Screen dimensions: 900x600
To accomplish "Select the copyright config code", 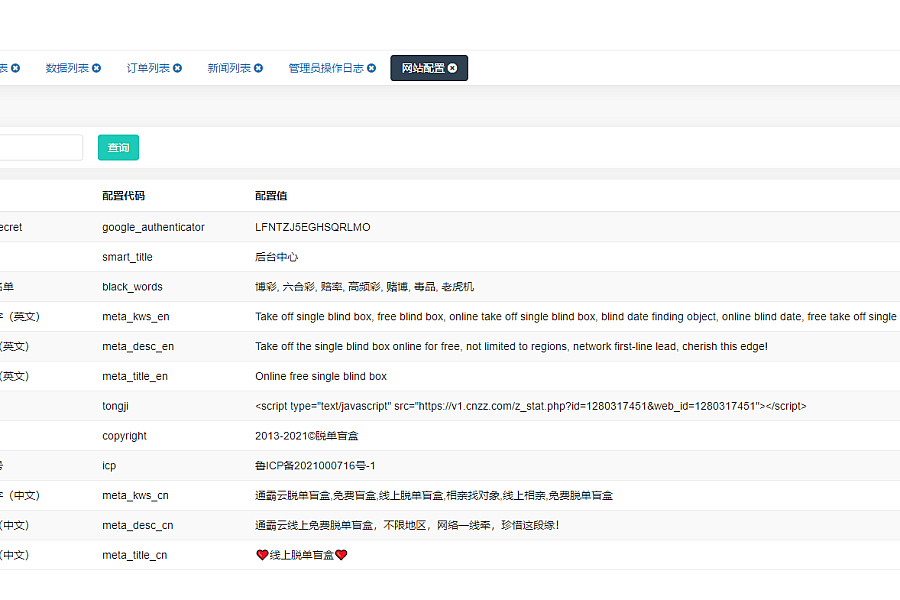I will (x=125, y=436).
